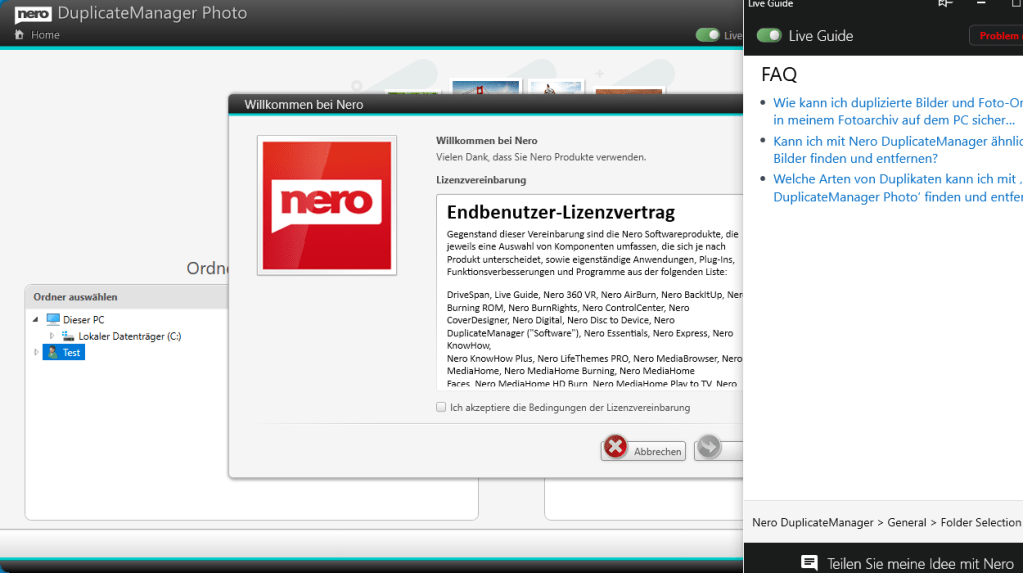Screen dimensions: 1023x573
Task: Toggle Live switch in main window header
Action: pyautogui.click(x=708, y=35)
